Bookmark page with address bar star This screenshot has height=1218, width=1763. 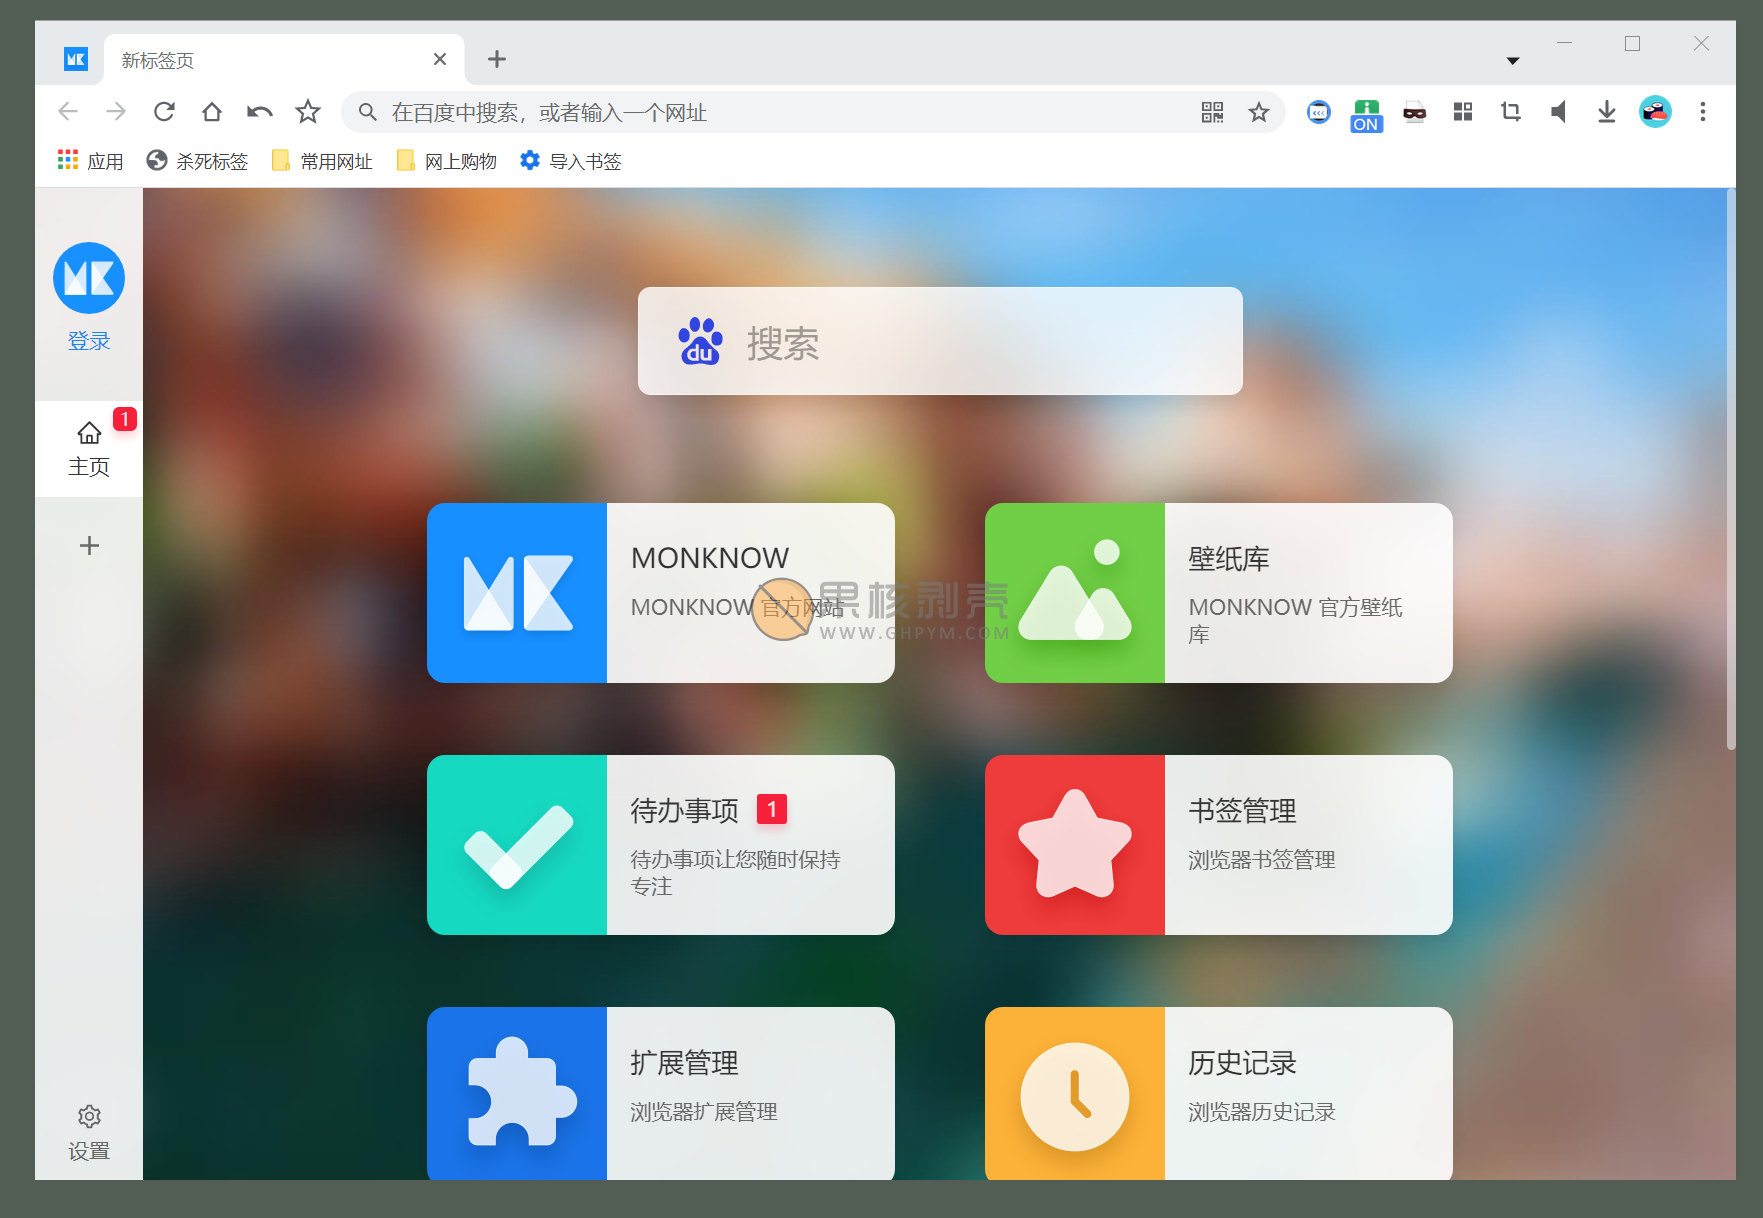[1259, 112]
